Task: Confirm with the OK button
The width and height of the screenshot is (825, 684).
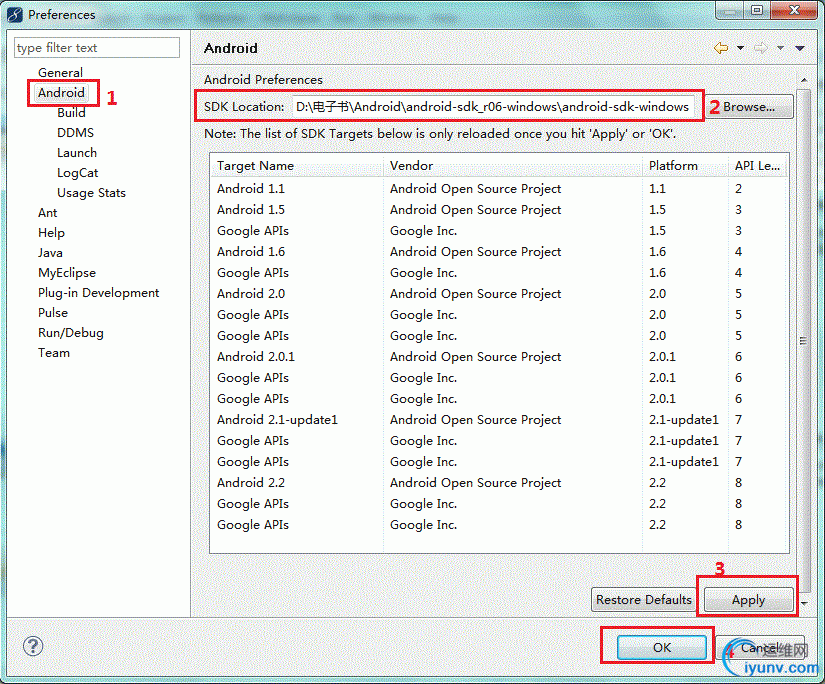Action: (662, 647)
